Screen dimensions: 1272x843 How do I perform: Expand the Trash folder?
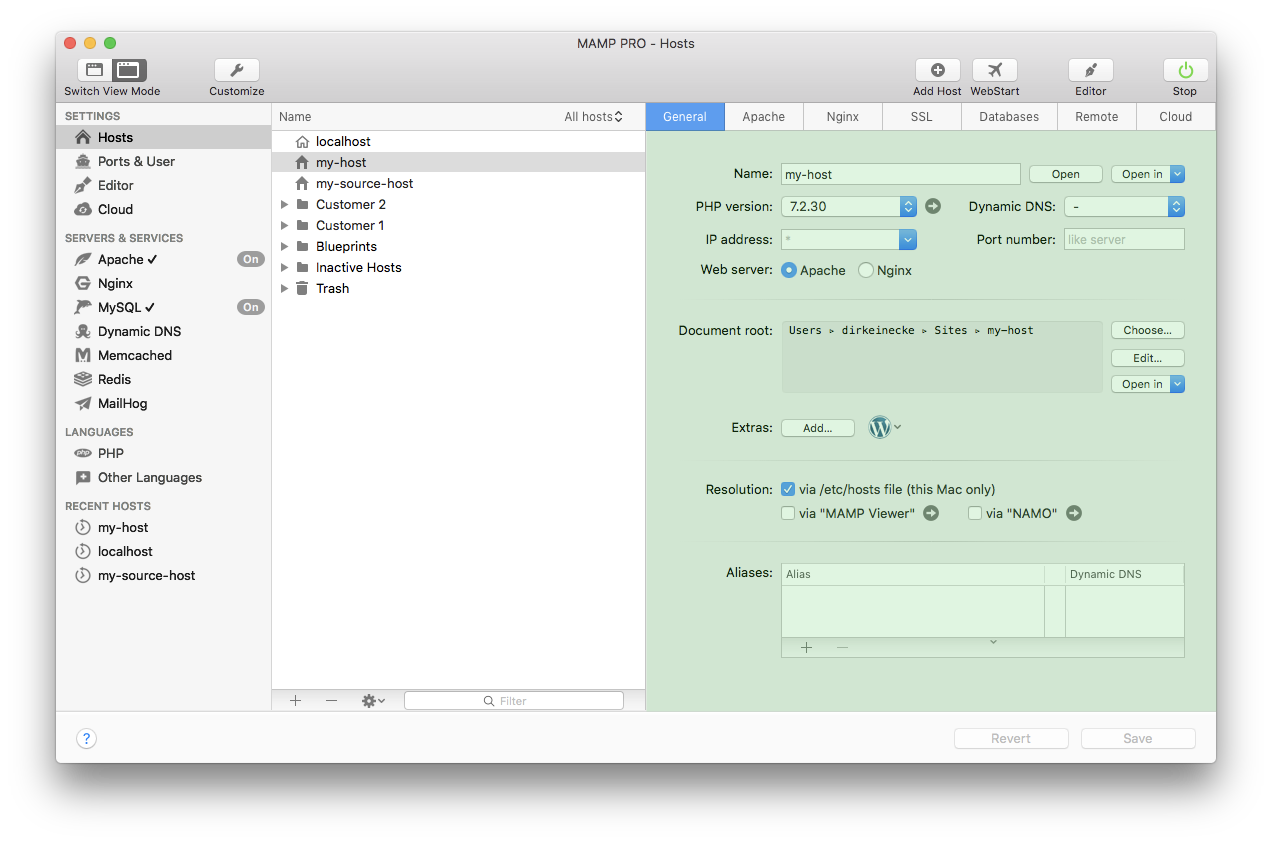[x=284, y=288]
